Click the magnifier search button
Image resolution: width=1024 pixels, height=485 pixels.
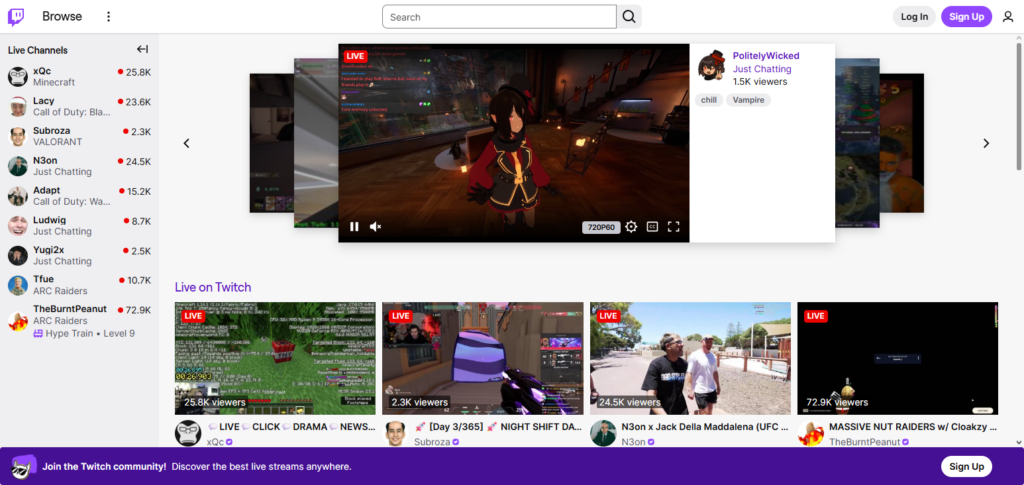[629, 17]
